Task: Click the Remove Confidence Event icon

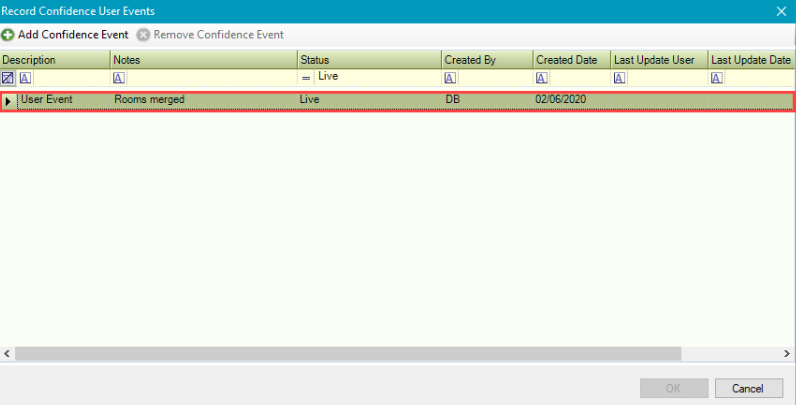Action: [143, 35]
